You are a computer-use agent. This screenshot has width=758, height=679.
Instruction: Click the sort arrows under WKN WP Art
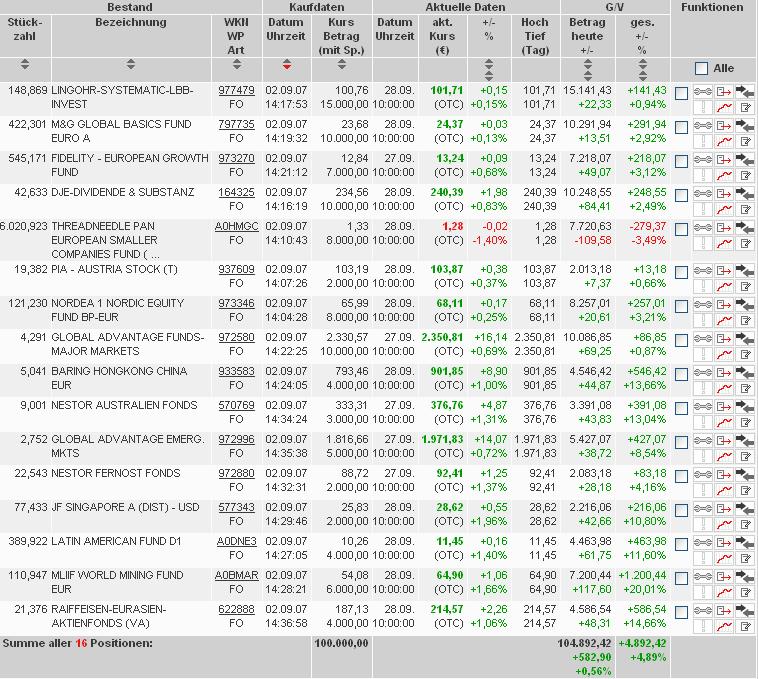tap(236, 64)
